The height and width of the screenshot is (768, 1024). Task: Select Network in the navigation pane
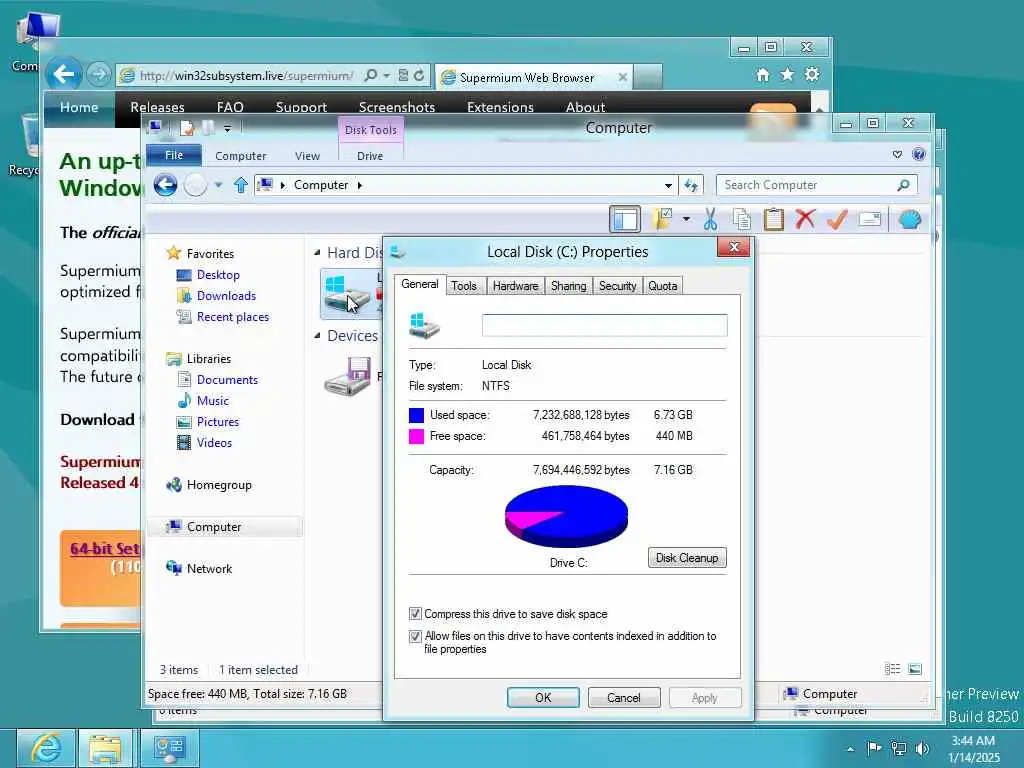pyautogui.click(x=209, y=569)
